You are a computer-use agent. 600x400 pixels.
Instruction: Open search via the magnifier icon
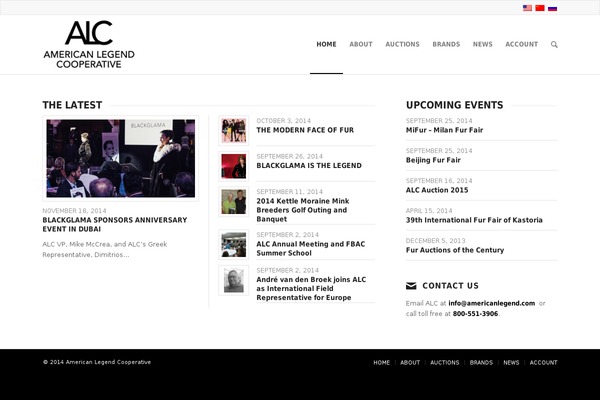(554, 44)
